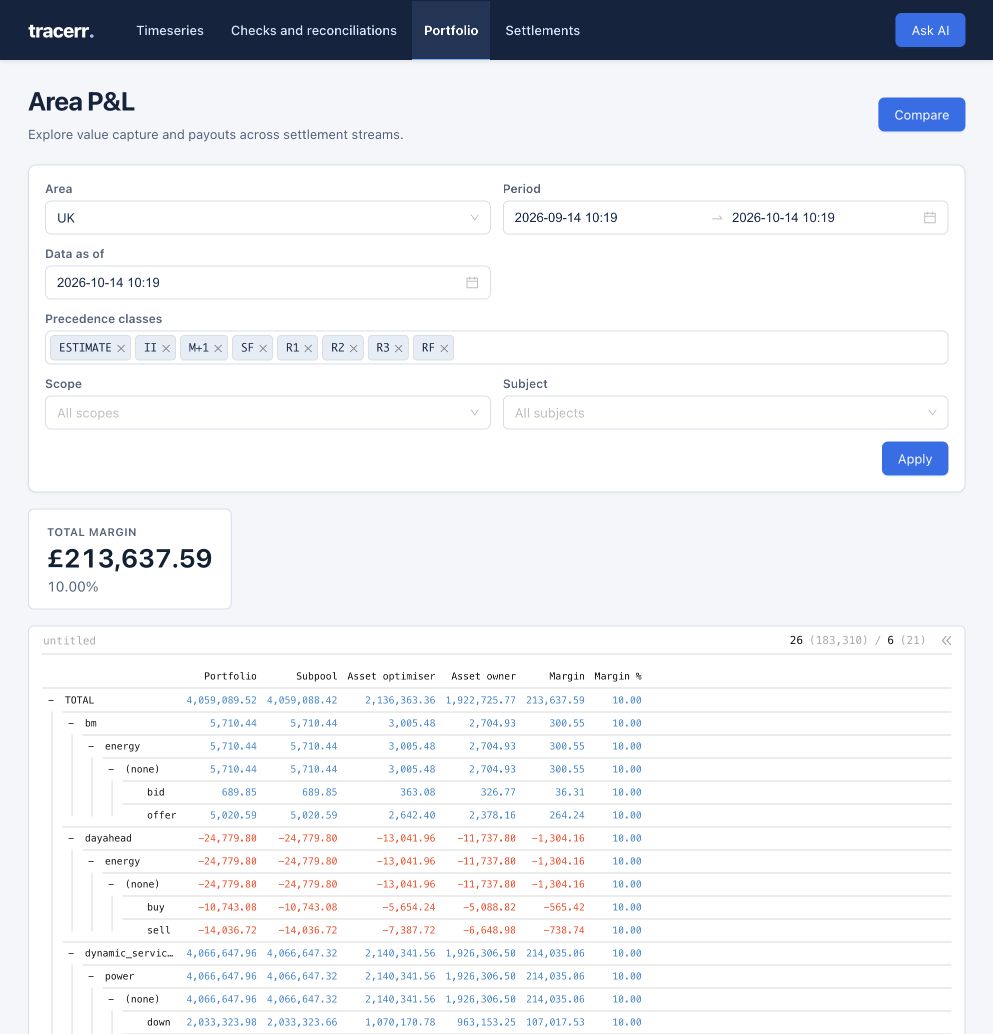
Task: Collapse the bm tree row
Action: [71, 723]
